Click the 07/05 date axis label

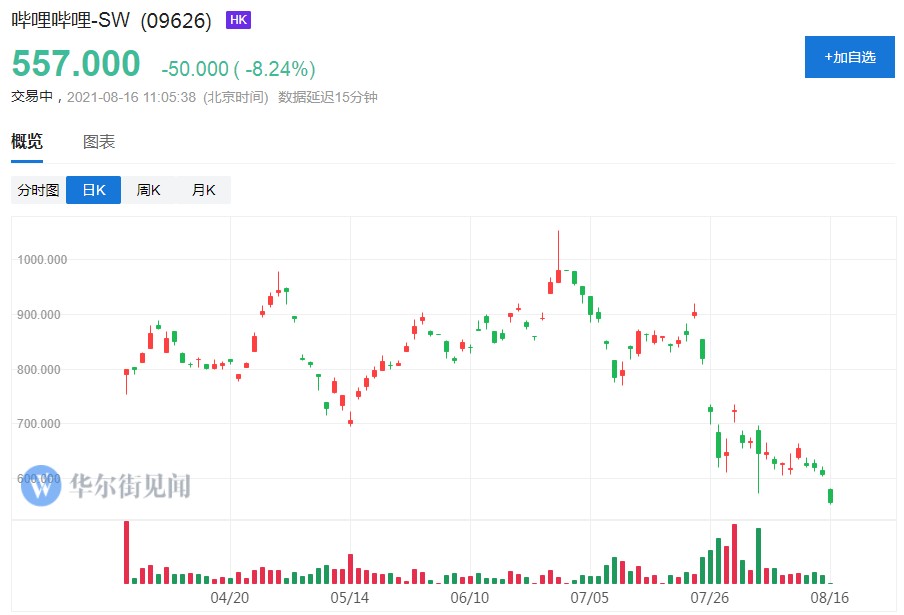coord(590,597)
